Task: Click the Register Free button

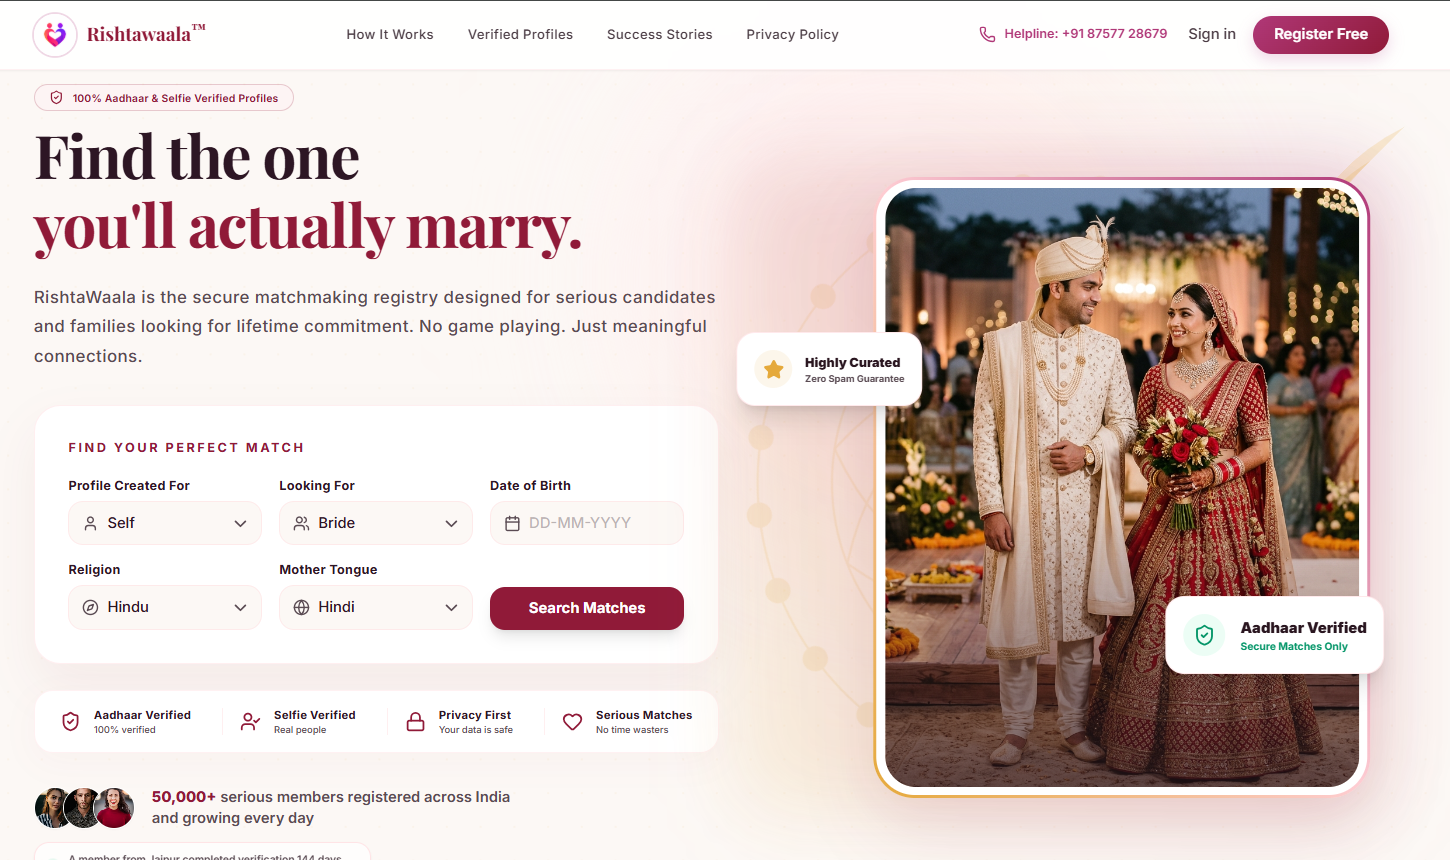Action: coord(1321,34)
